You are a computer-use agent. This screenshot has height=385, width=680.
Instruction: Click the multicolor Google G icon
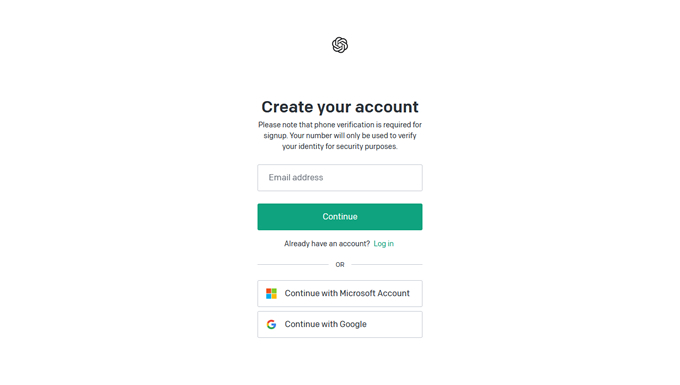(x=271, y=324)
